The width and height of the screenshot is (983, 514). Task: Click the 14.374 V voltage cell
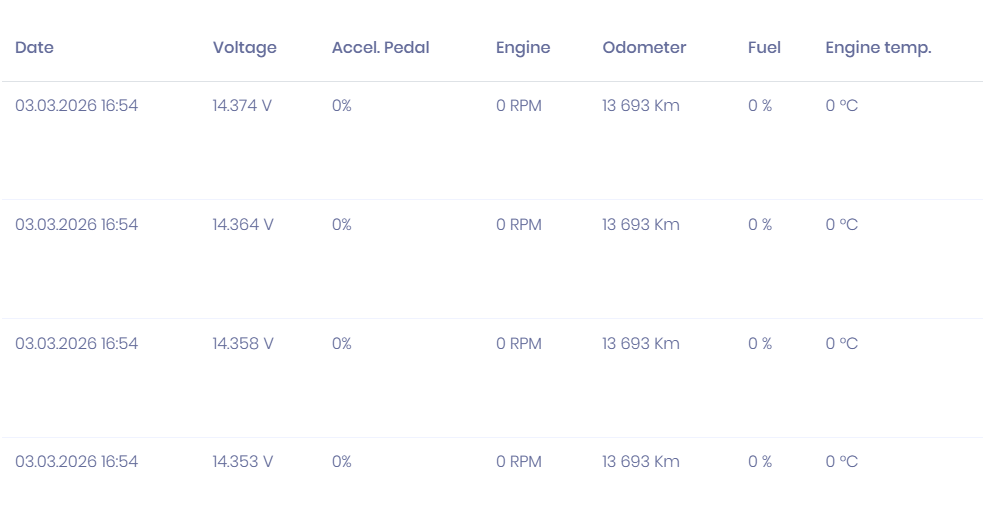click(242, 105)
